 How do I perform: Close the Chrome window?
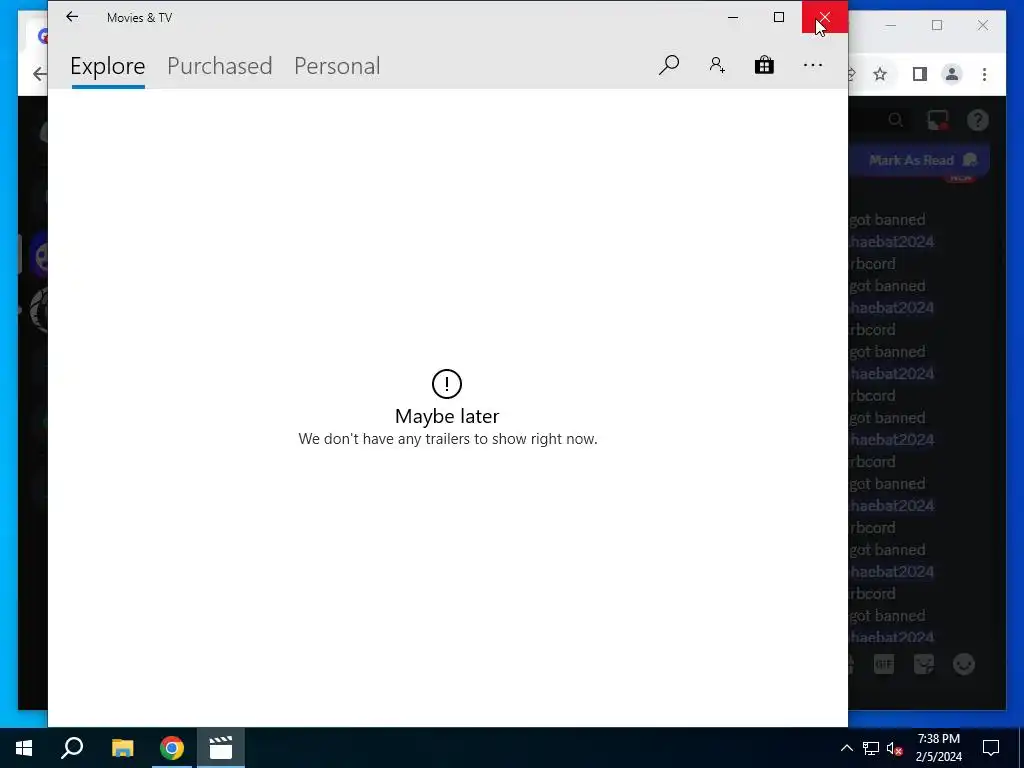pyautogui.click(x=983, y=25)
